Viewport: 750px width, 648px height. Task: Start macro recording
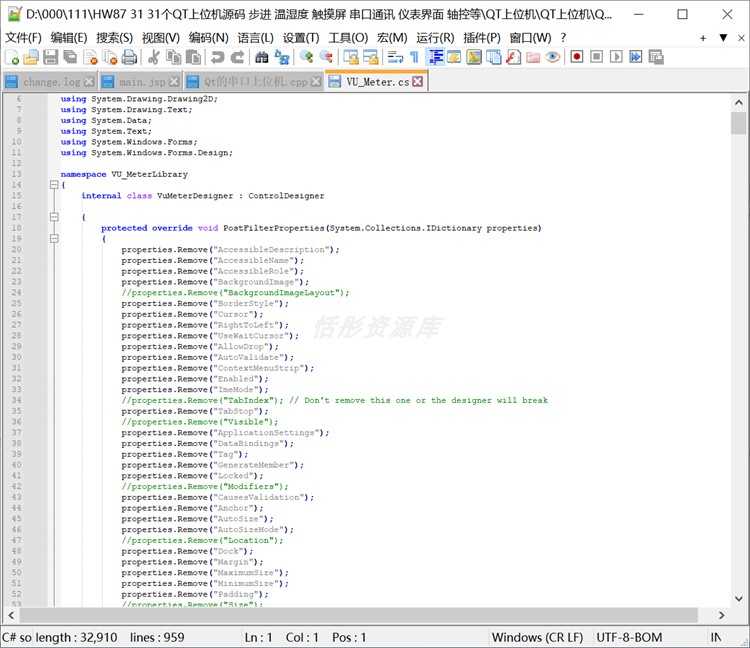click(577, 57)
